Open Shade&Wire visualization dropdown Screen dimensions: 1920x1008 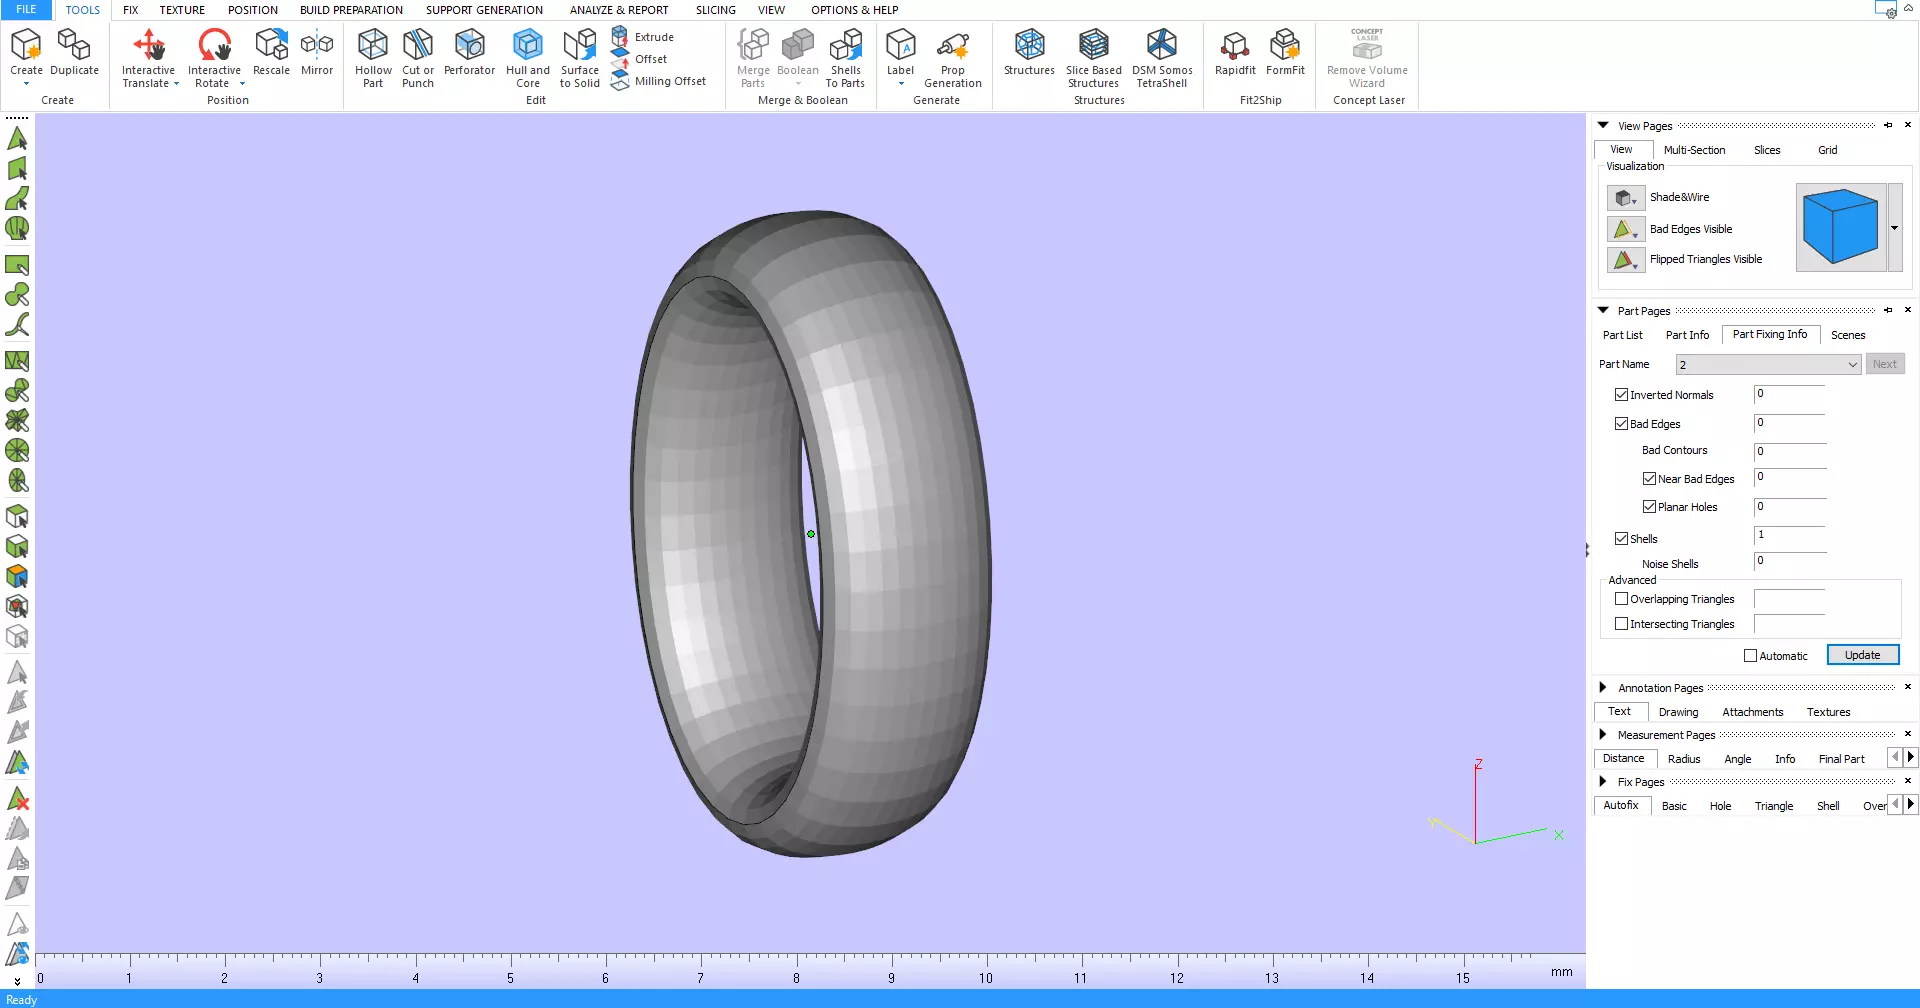[x=1625, y=198]
